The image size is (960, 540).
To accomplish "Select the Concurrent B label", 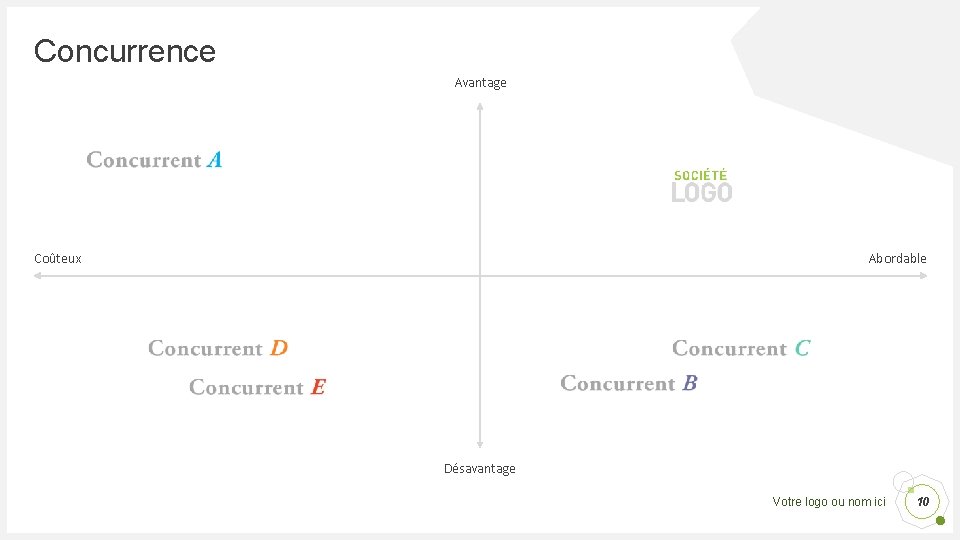I will (628, 384).
